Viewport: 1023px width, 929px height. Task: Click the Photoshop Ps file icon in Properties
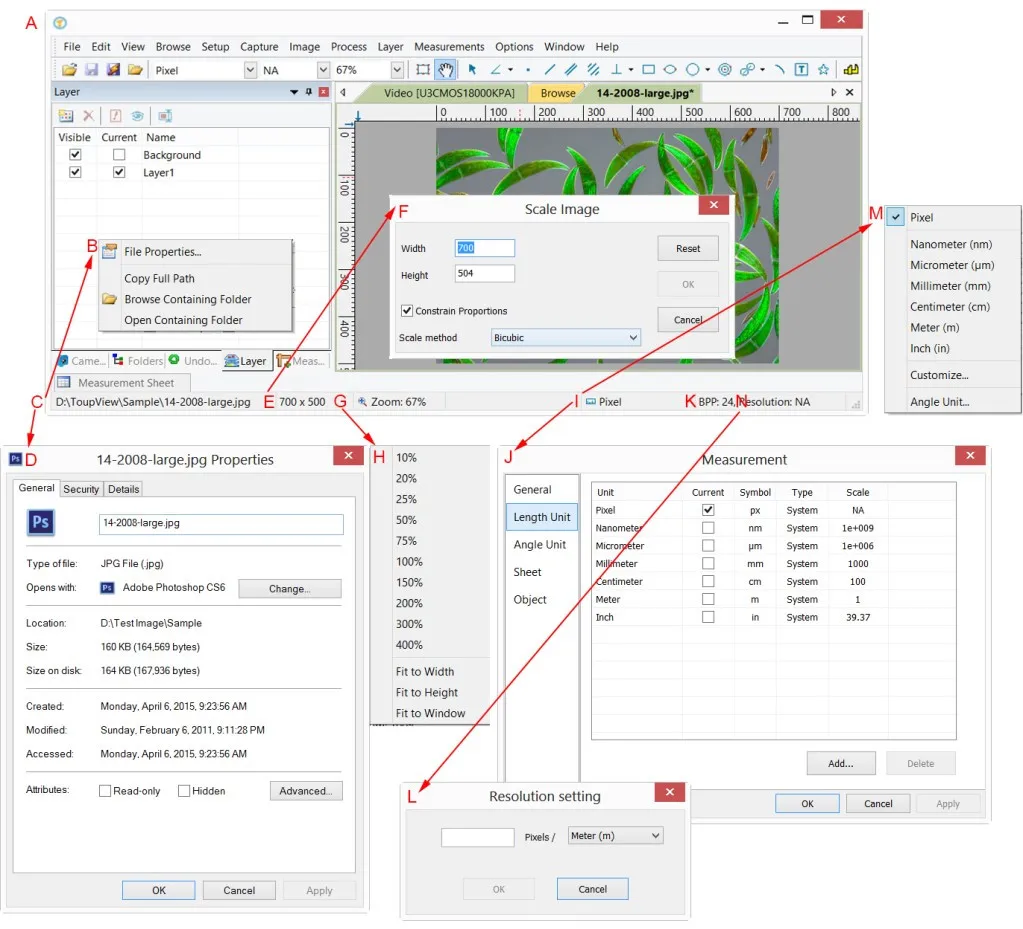(40, 522)
